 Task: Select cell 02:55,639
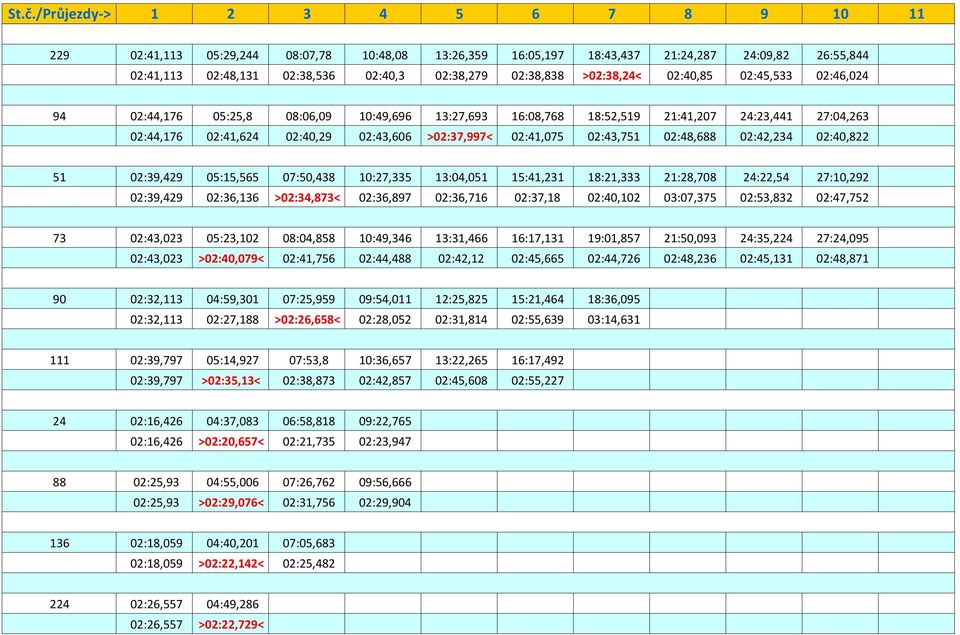[x=537, y=319]
